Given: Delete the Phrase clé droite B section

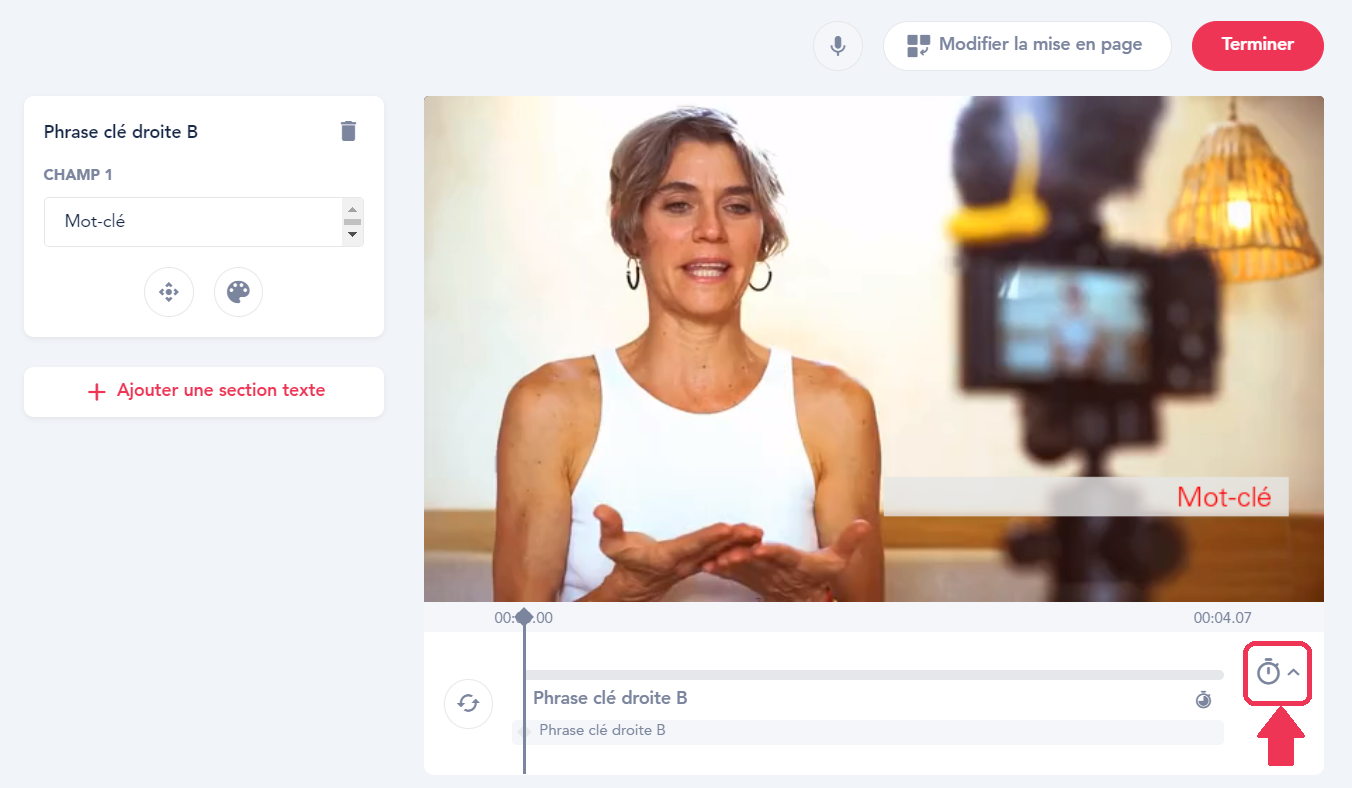Looking at the screenshot, I should (348, 131).
